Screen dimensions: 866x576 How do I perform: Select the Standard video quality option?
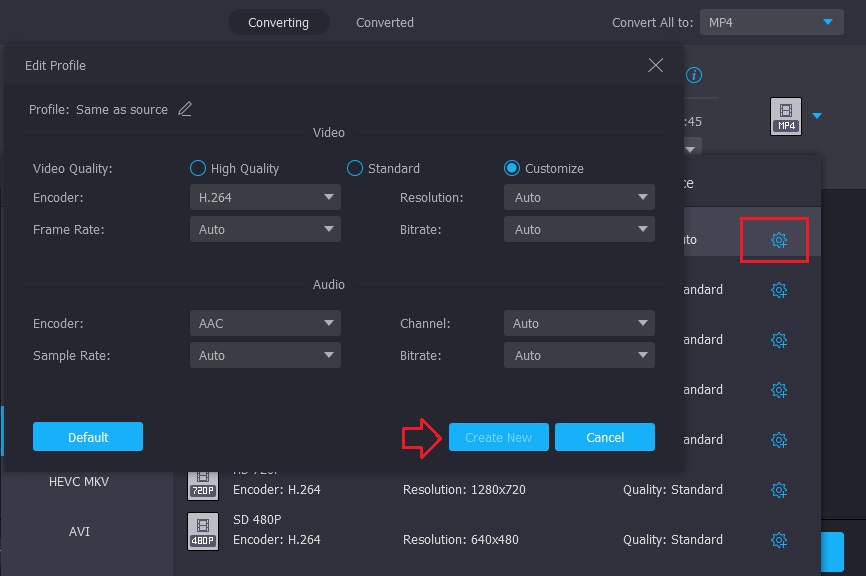(355, 168)
